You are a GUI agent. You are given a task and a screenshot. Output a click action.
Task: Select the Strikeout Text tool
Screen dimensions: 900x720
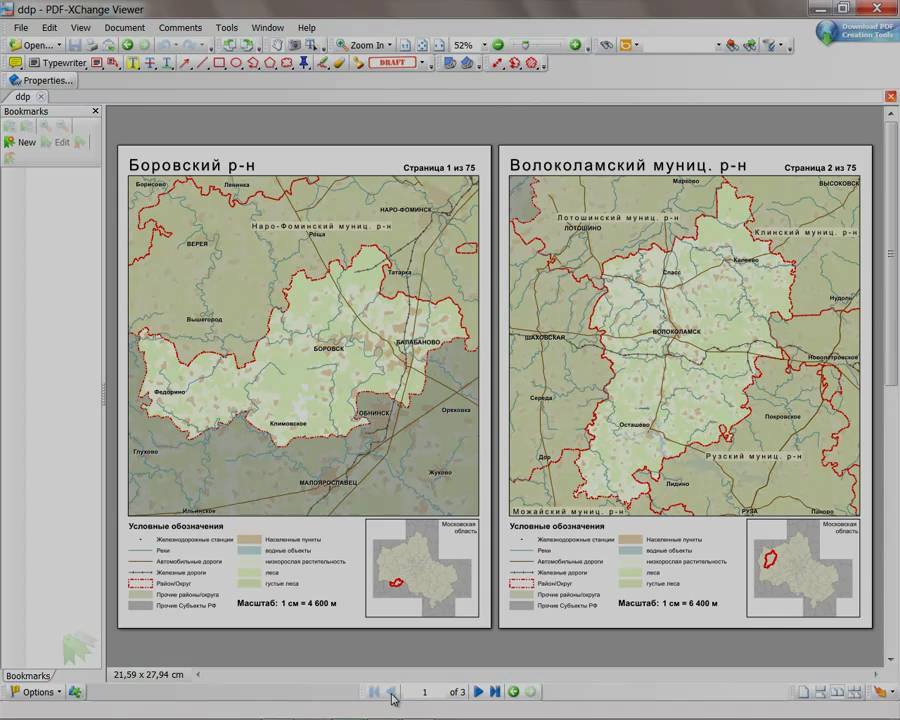pos(150,63)
